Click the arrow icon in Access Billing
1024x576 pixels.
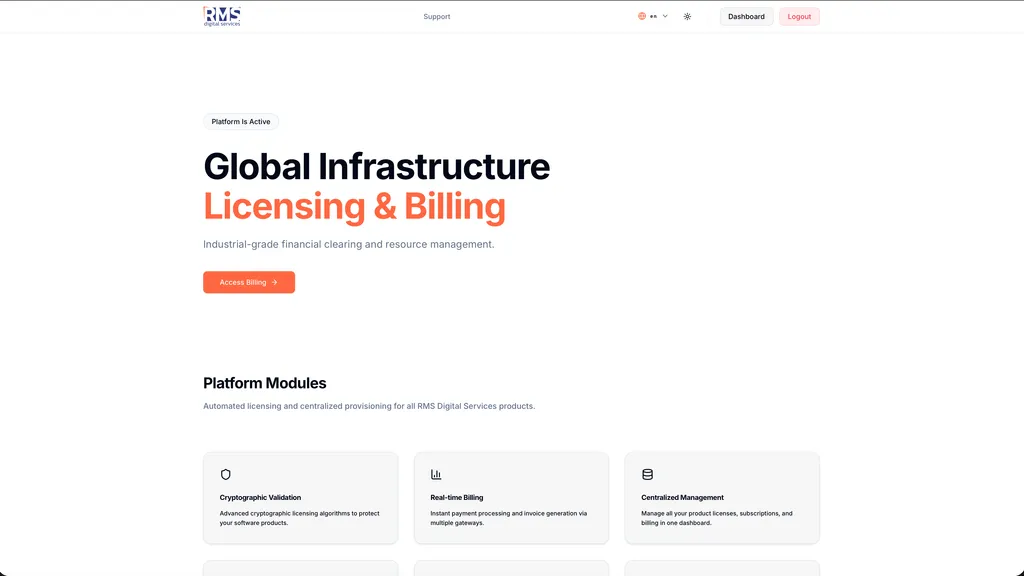tap(274, 282)
